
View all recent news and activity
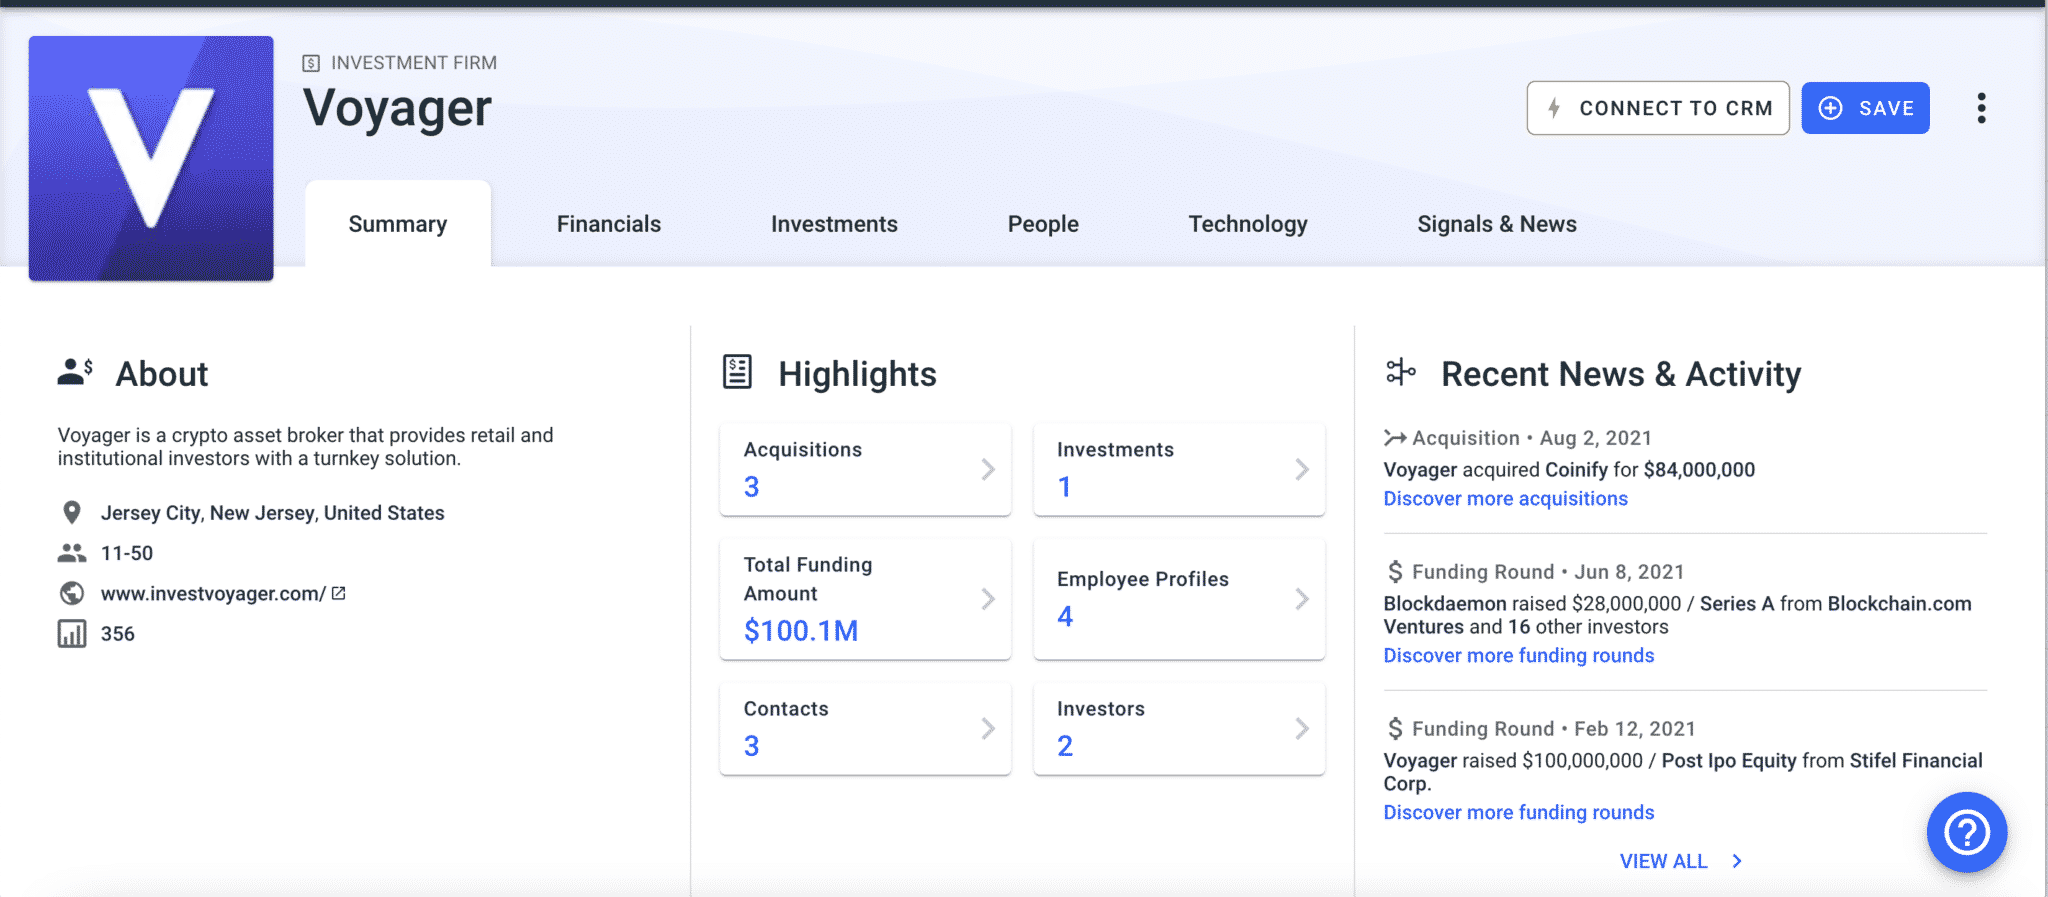click(x=1663, y=861)
